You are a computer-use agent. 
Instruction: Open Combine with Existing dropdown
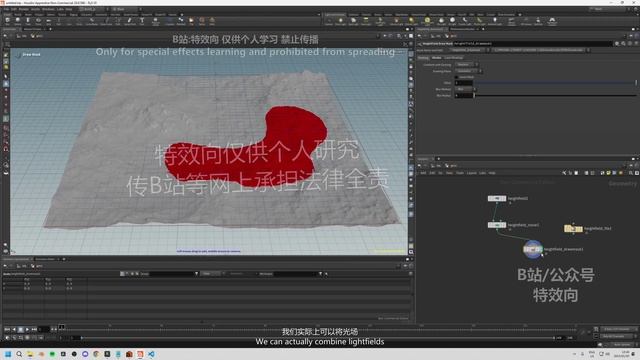click(466, 64)
